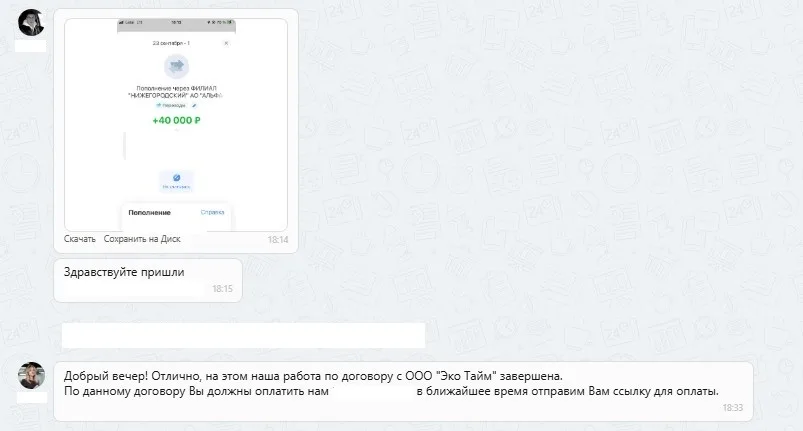Screen dimensions: 803x431
Task: Click the 18:14 timestamp
Action: [278, 240]
